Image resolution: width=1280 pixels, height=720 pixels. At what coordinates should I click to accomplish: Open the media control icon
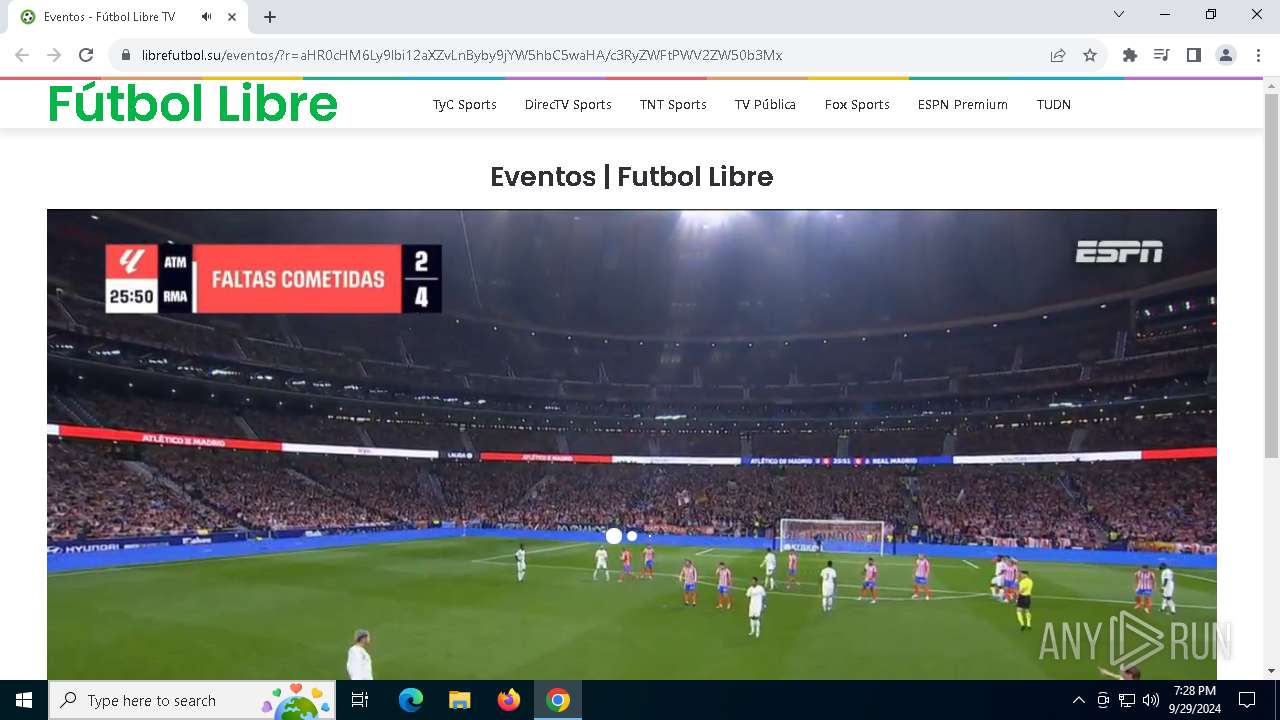coord(1162,55)
